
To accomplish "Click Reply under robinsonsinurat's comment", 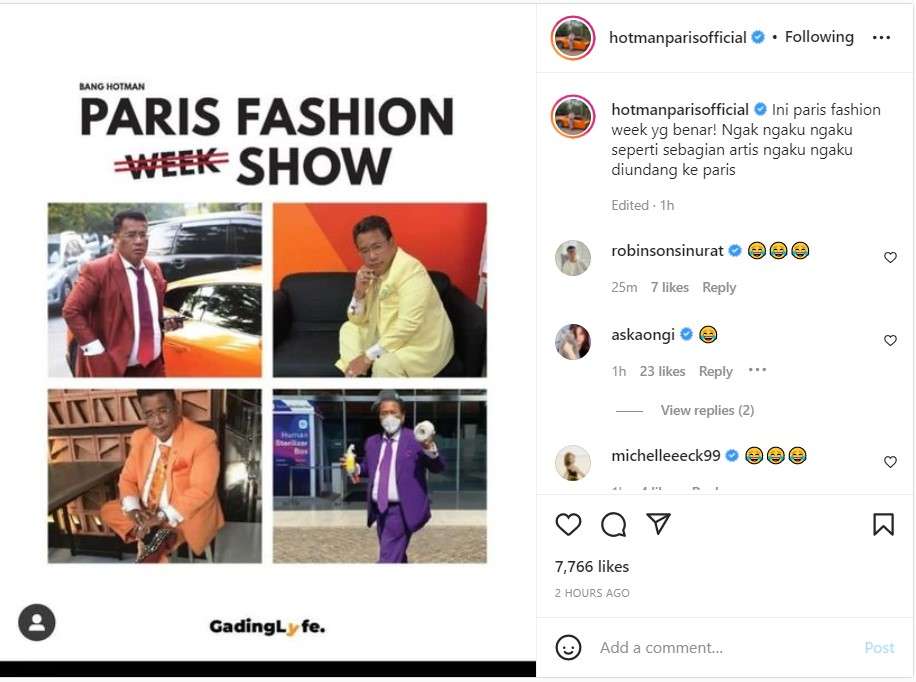I will tap(719, 287).
